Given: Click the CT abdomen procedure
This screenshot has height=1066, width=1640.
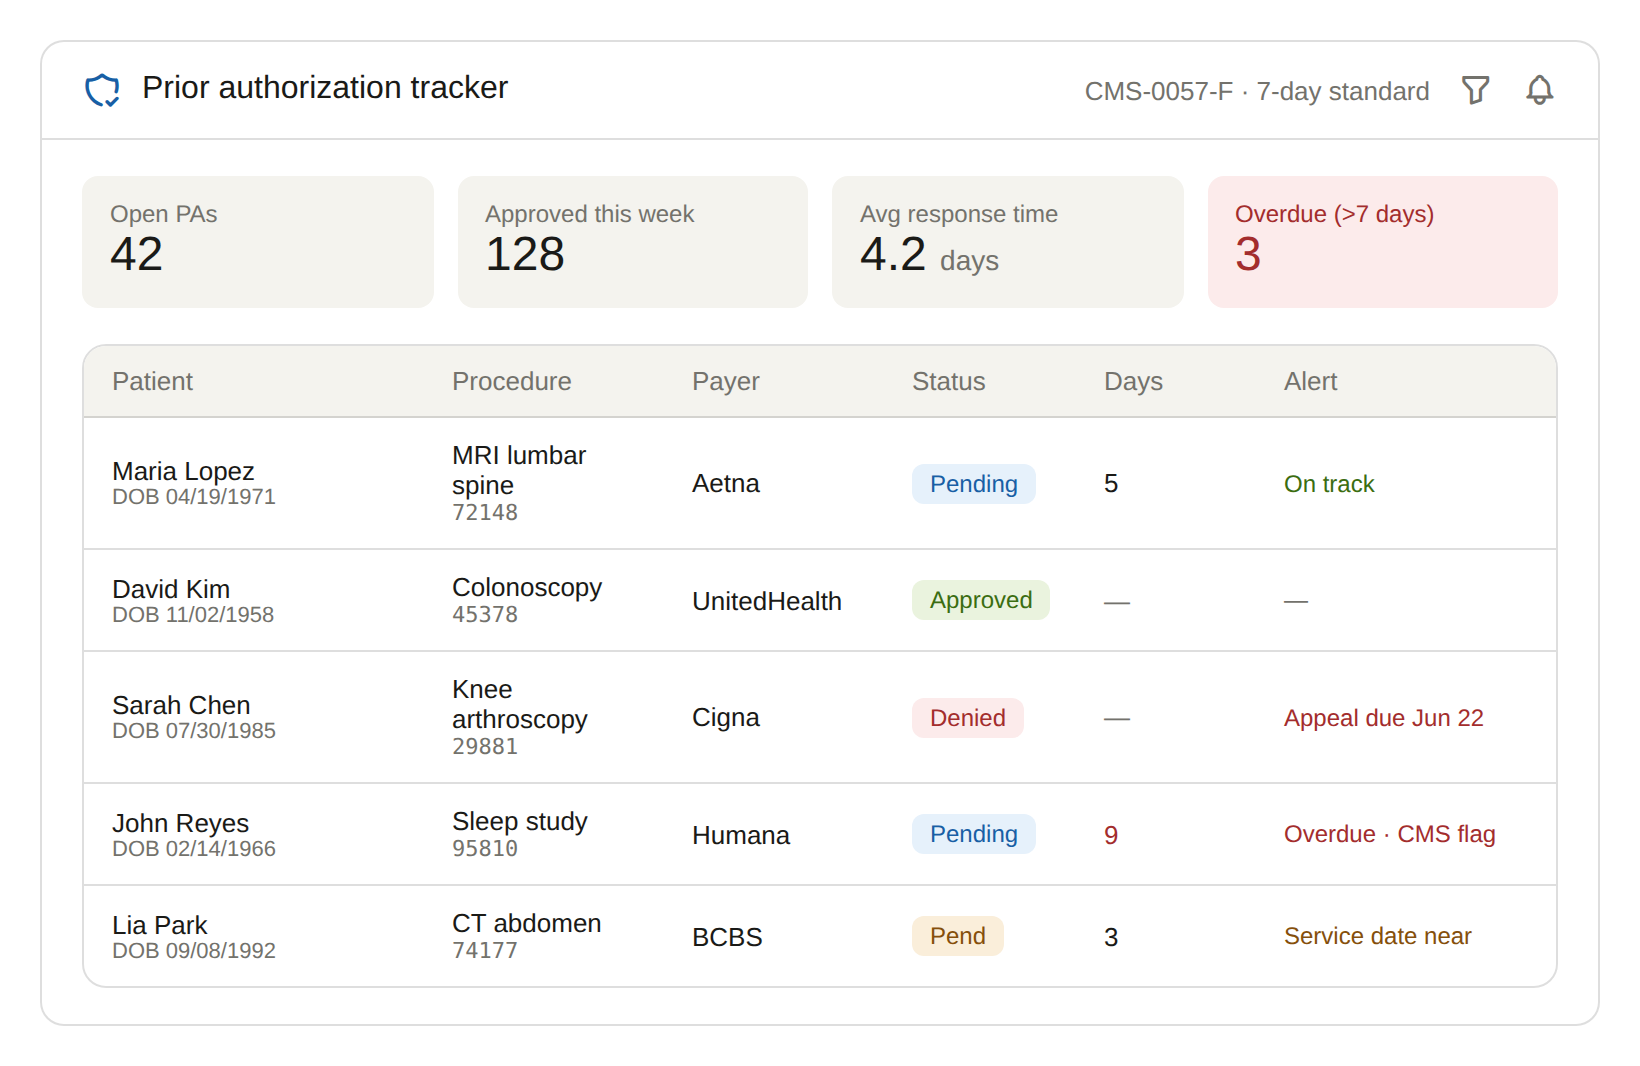Looking at the screenshot, I should tap(527, 923).
